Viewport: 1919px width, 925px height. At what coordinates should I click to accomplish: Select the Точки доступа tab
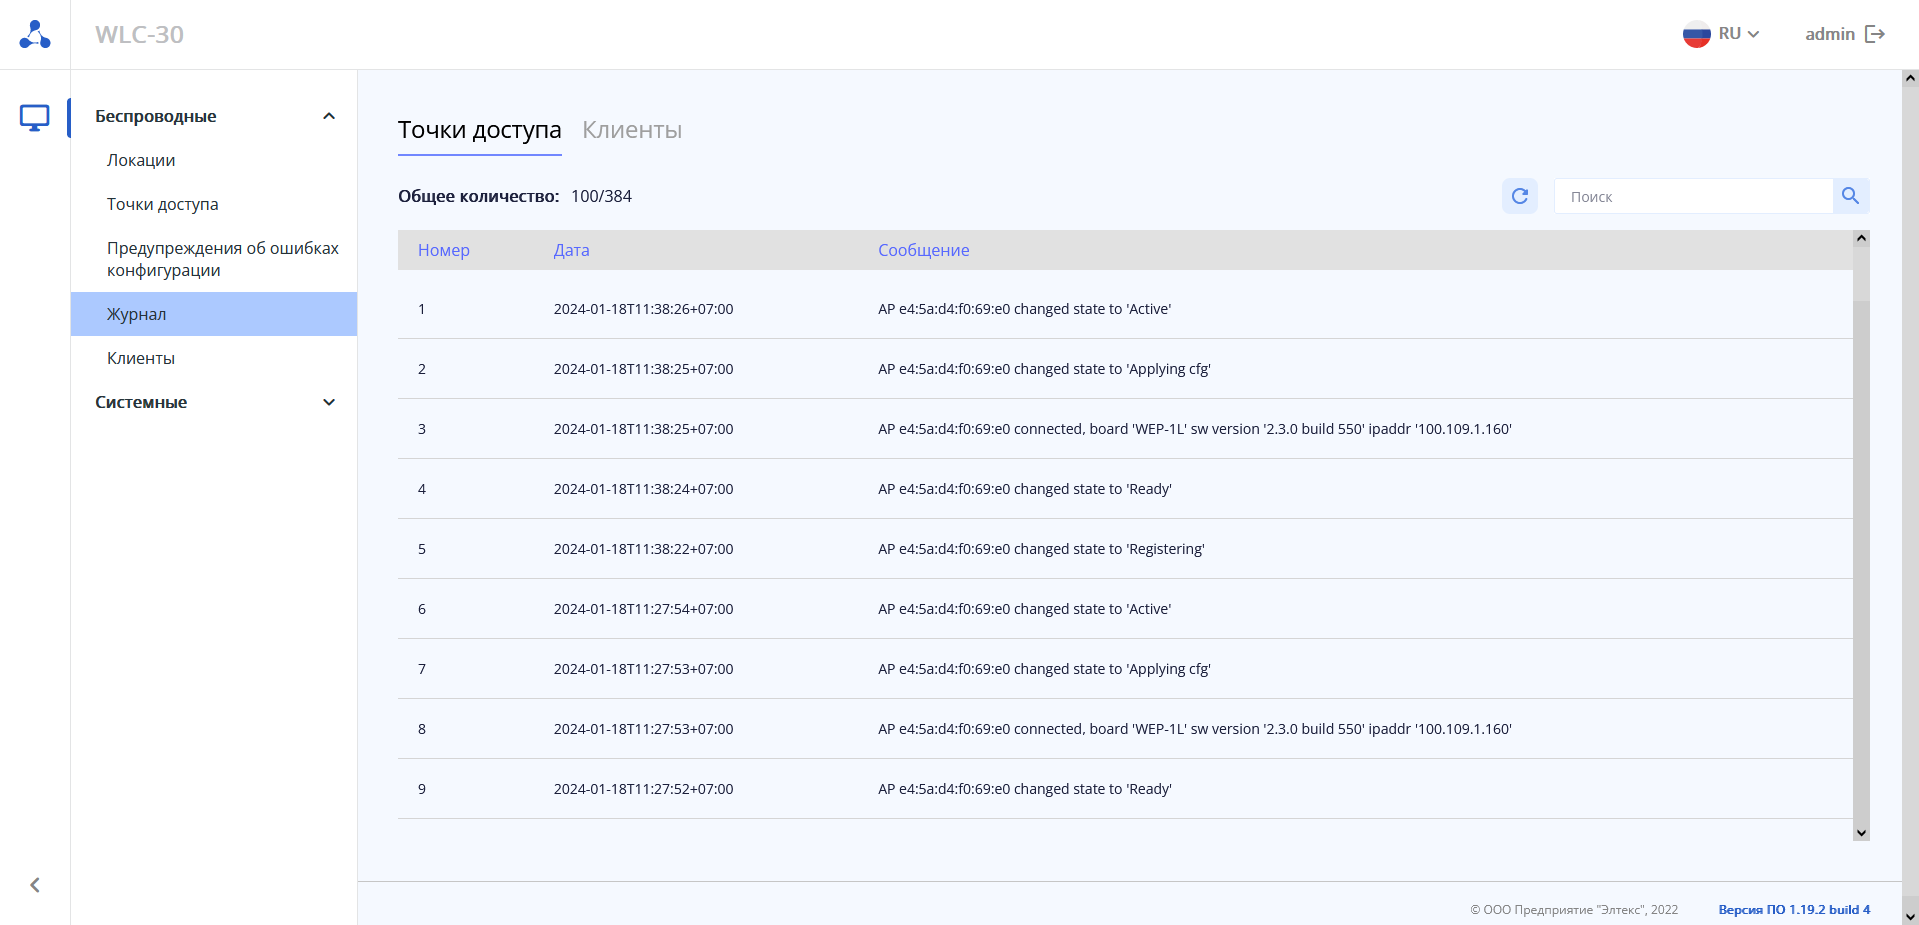(479, 130)
